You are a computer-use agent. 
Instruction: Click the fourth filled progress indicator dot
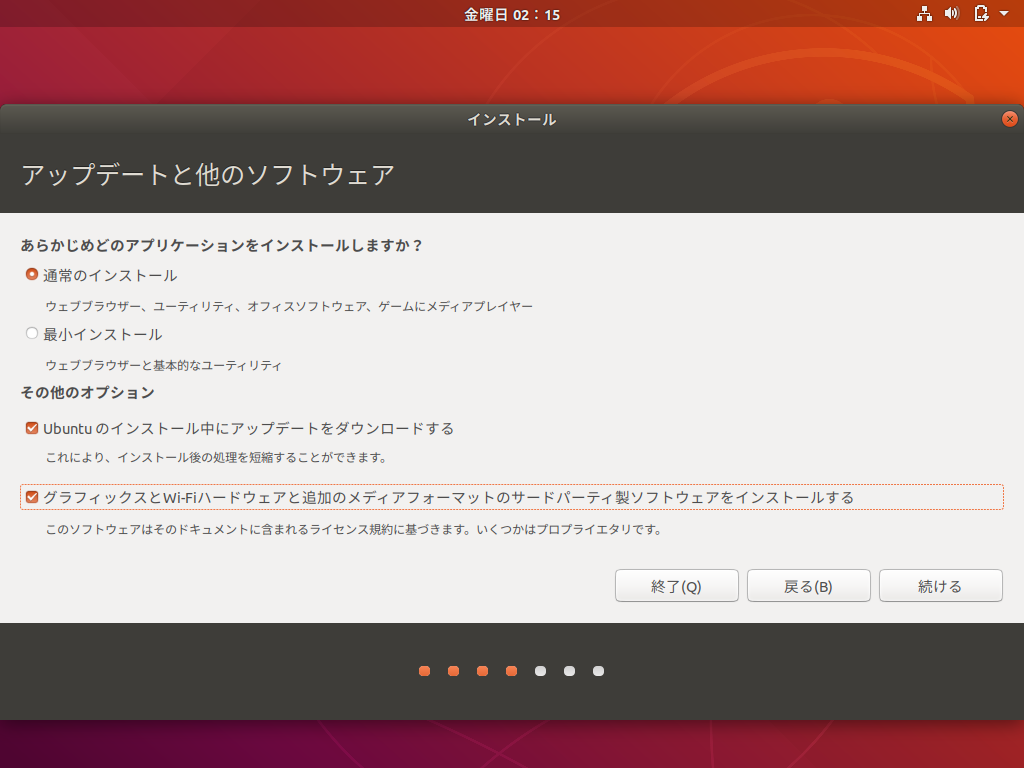point(511,671)
